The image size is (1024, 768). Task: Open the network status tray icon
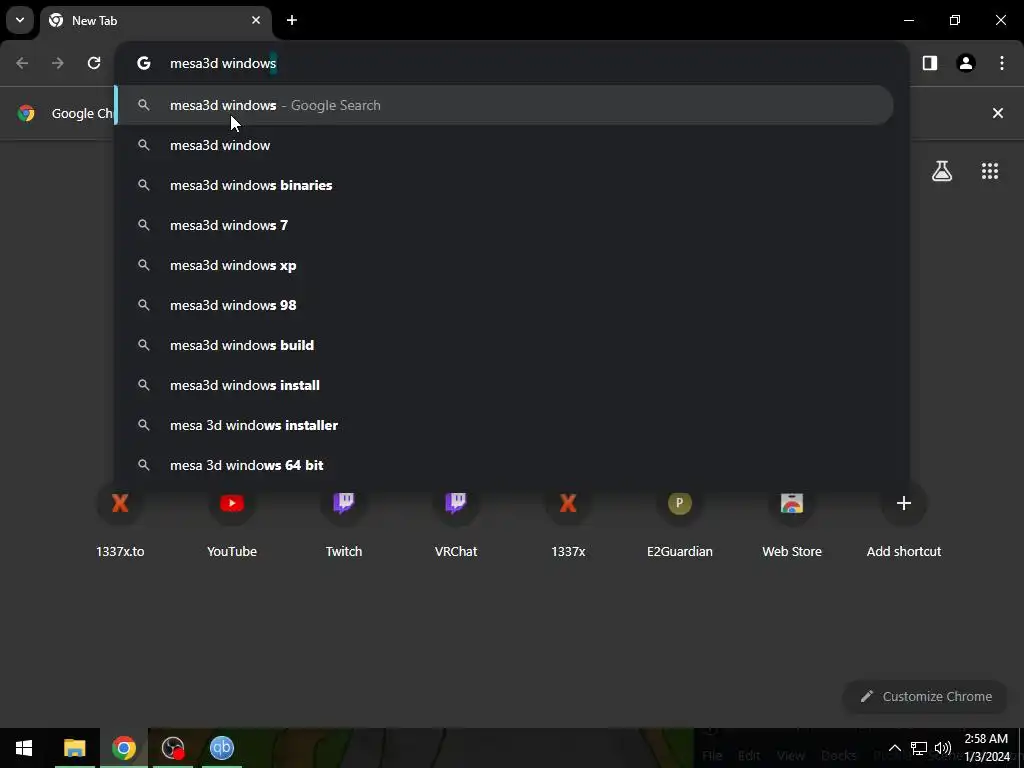(919, 748)
